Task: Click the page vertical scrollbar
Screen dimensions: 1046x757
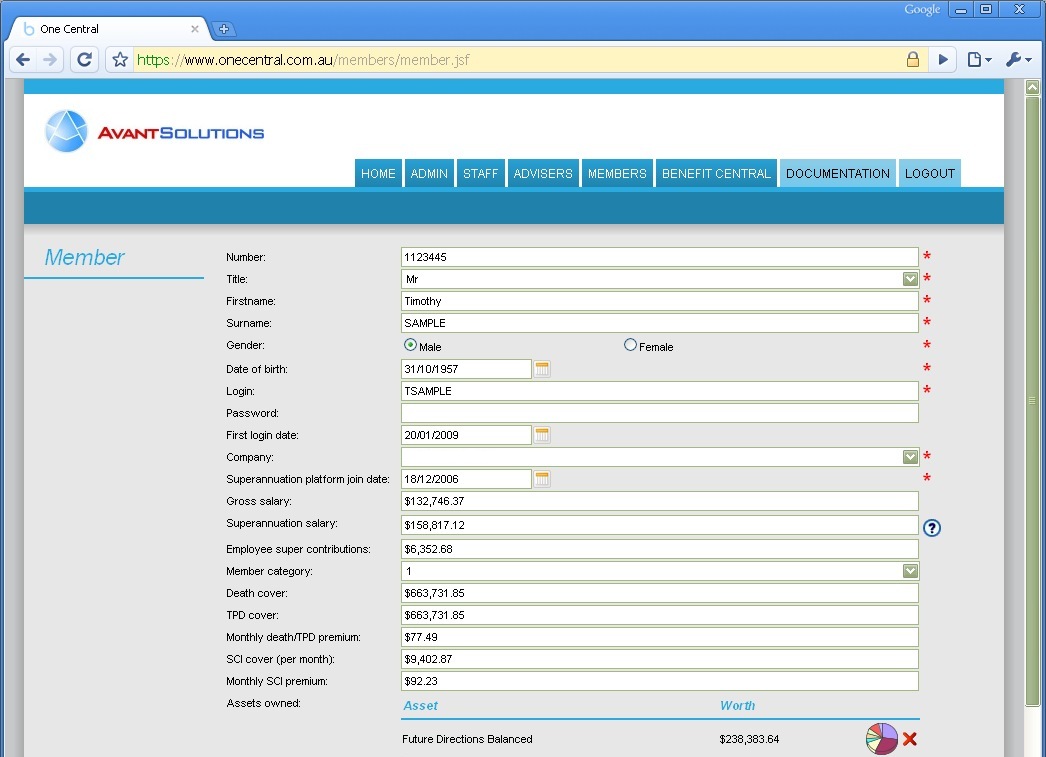Action: (x=1033, y=400)
